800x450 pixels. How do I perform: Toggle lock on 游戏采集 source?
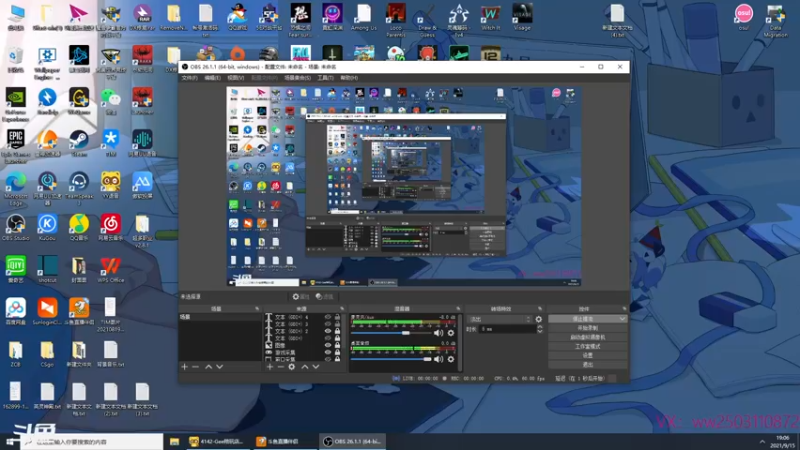coord(337,352)
